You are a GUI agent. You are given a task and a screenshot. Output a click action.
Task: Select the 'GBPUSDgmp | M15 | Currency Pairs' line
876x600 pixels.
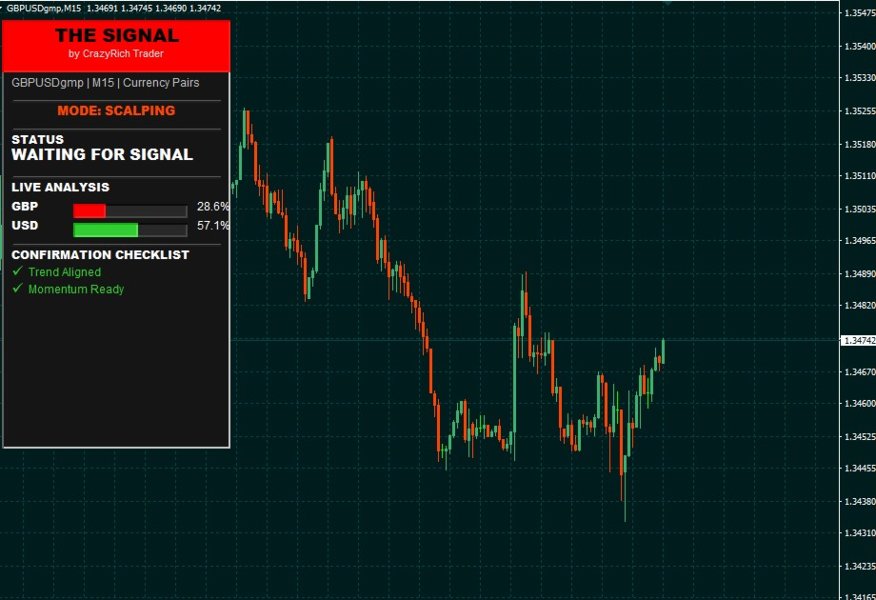(x=105, y=83)
